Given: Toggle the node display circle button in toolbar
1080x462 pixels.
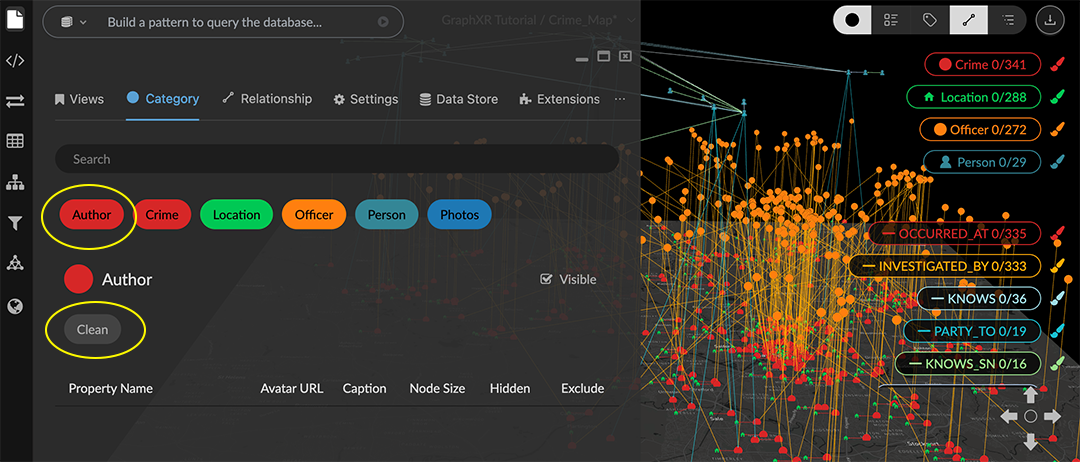Looking at the screenshot, I should [852, 19].
